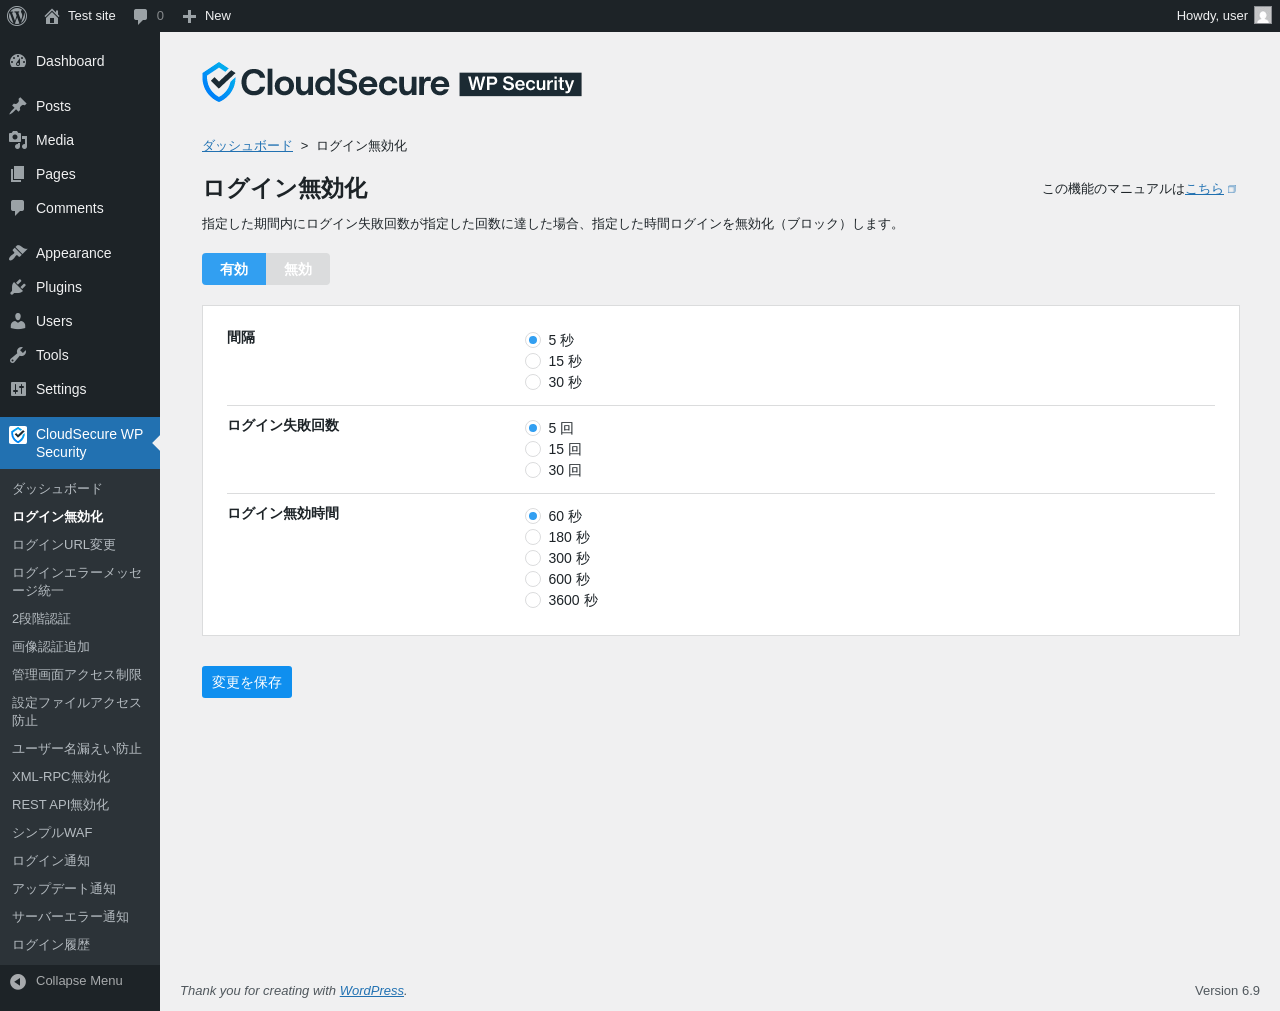This screenshot has height=1011, width=1280.
Task: Open シンプルWAF submenu item
Action: [x=80, y=833]
